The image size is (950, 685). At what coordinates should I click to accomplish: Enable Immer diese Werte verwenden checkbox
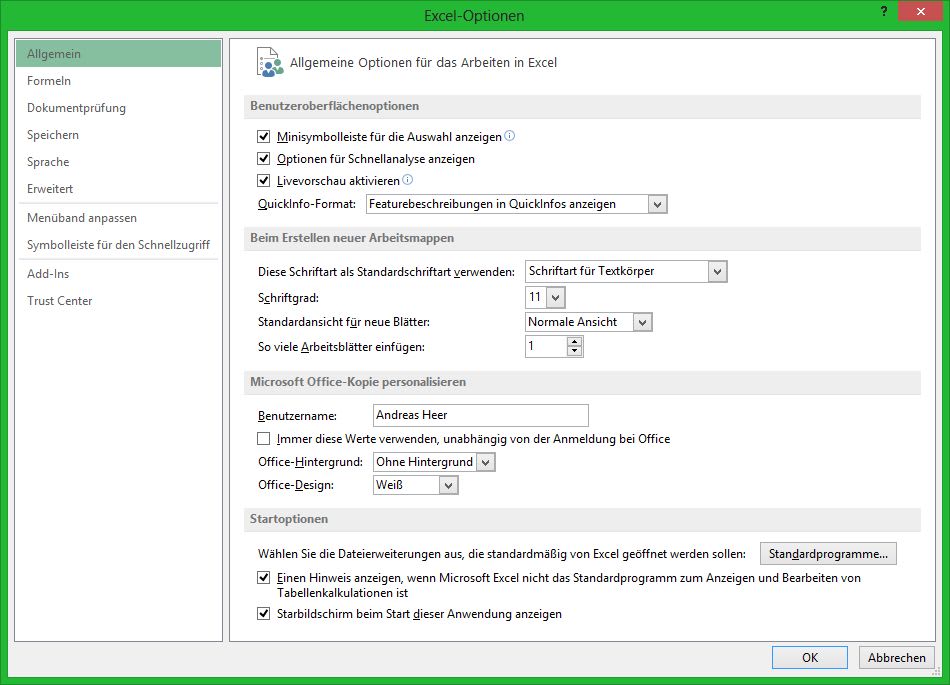click(264, 438)
